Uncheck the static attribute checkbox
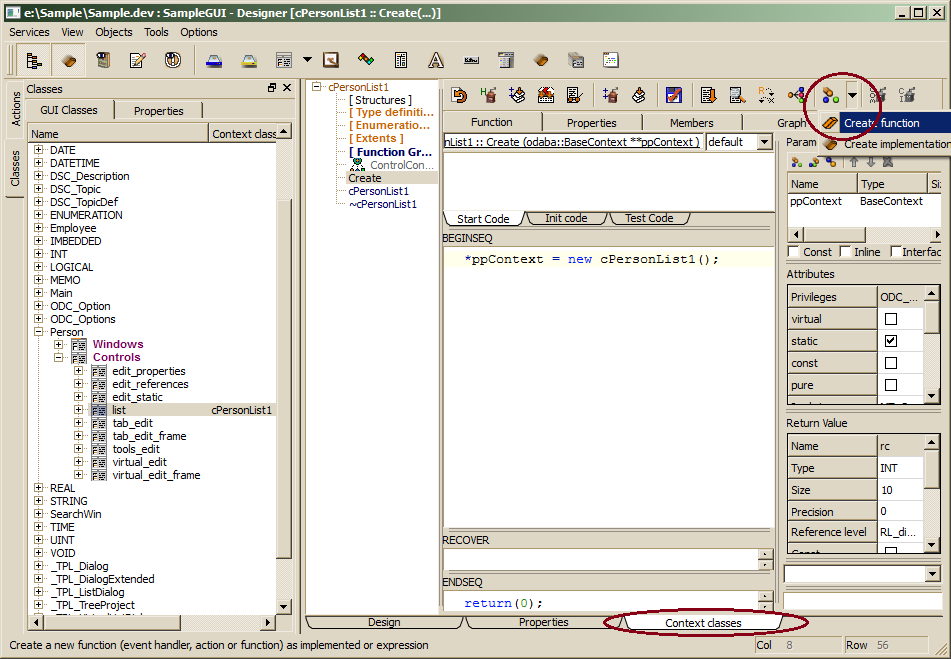This screenshot has height=659, width=951. (x=891, y=341)
